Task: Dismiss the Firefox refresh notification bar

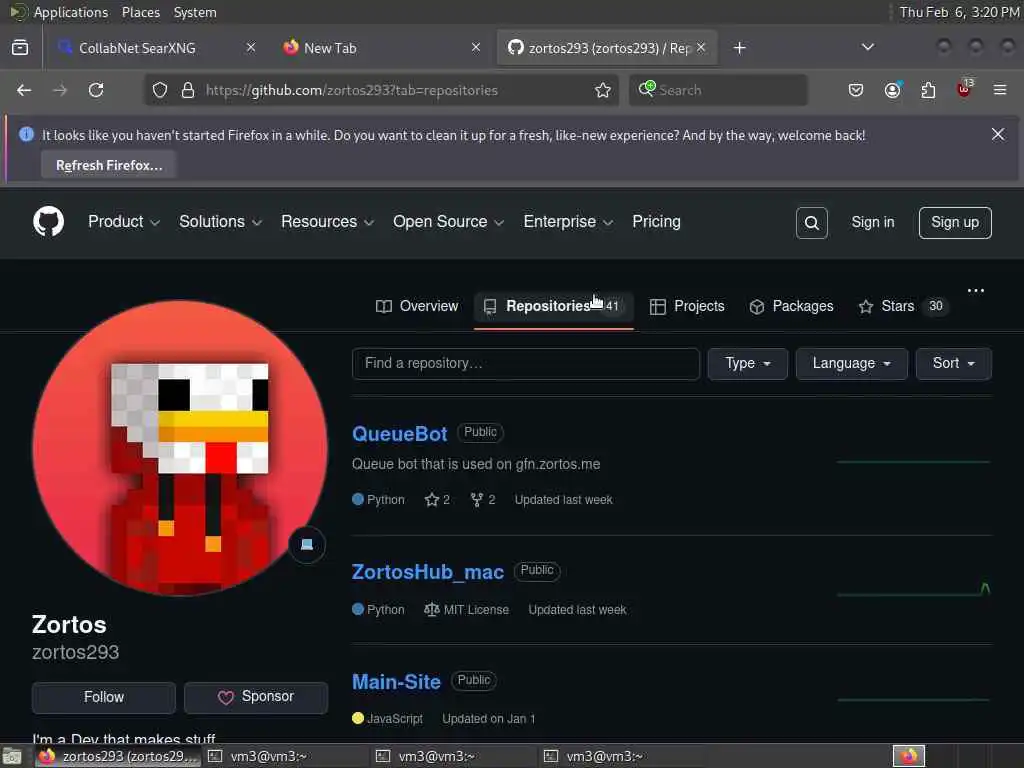Action: click(x=998, y=135)
